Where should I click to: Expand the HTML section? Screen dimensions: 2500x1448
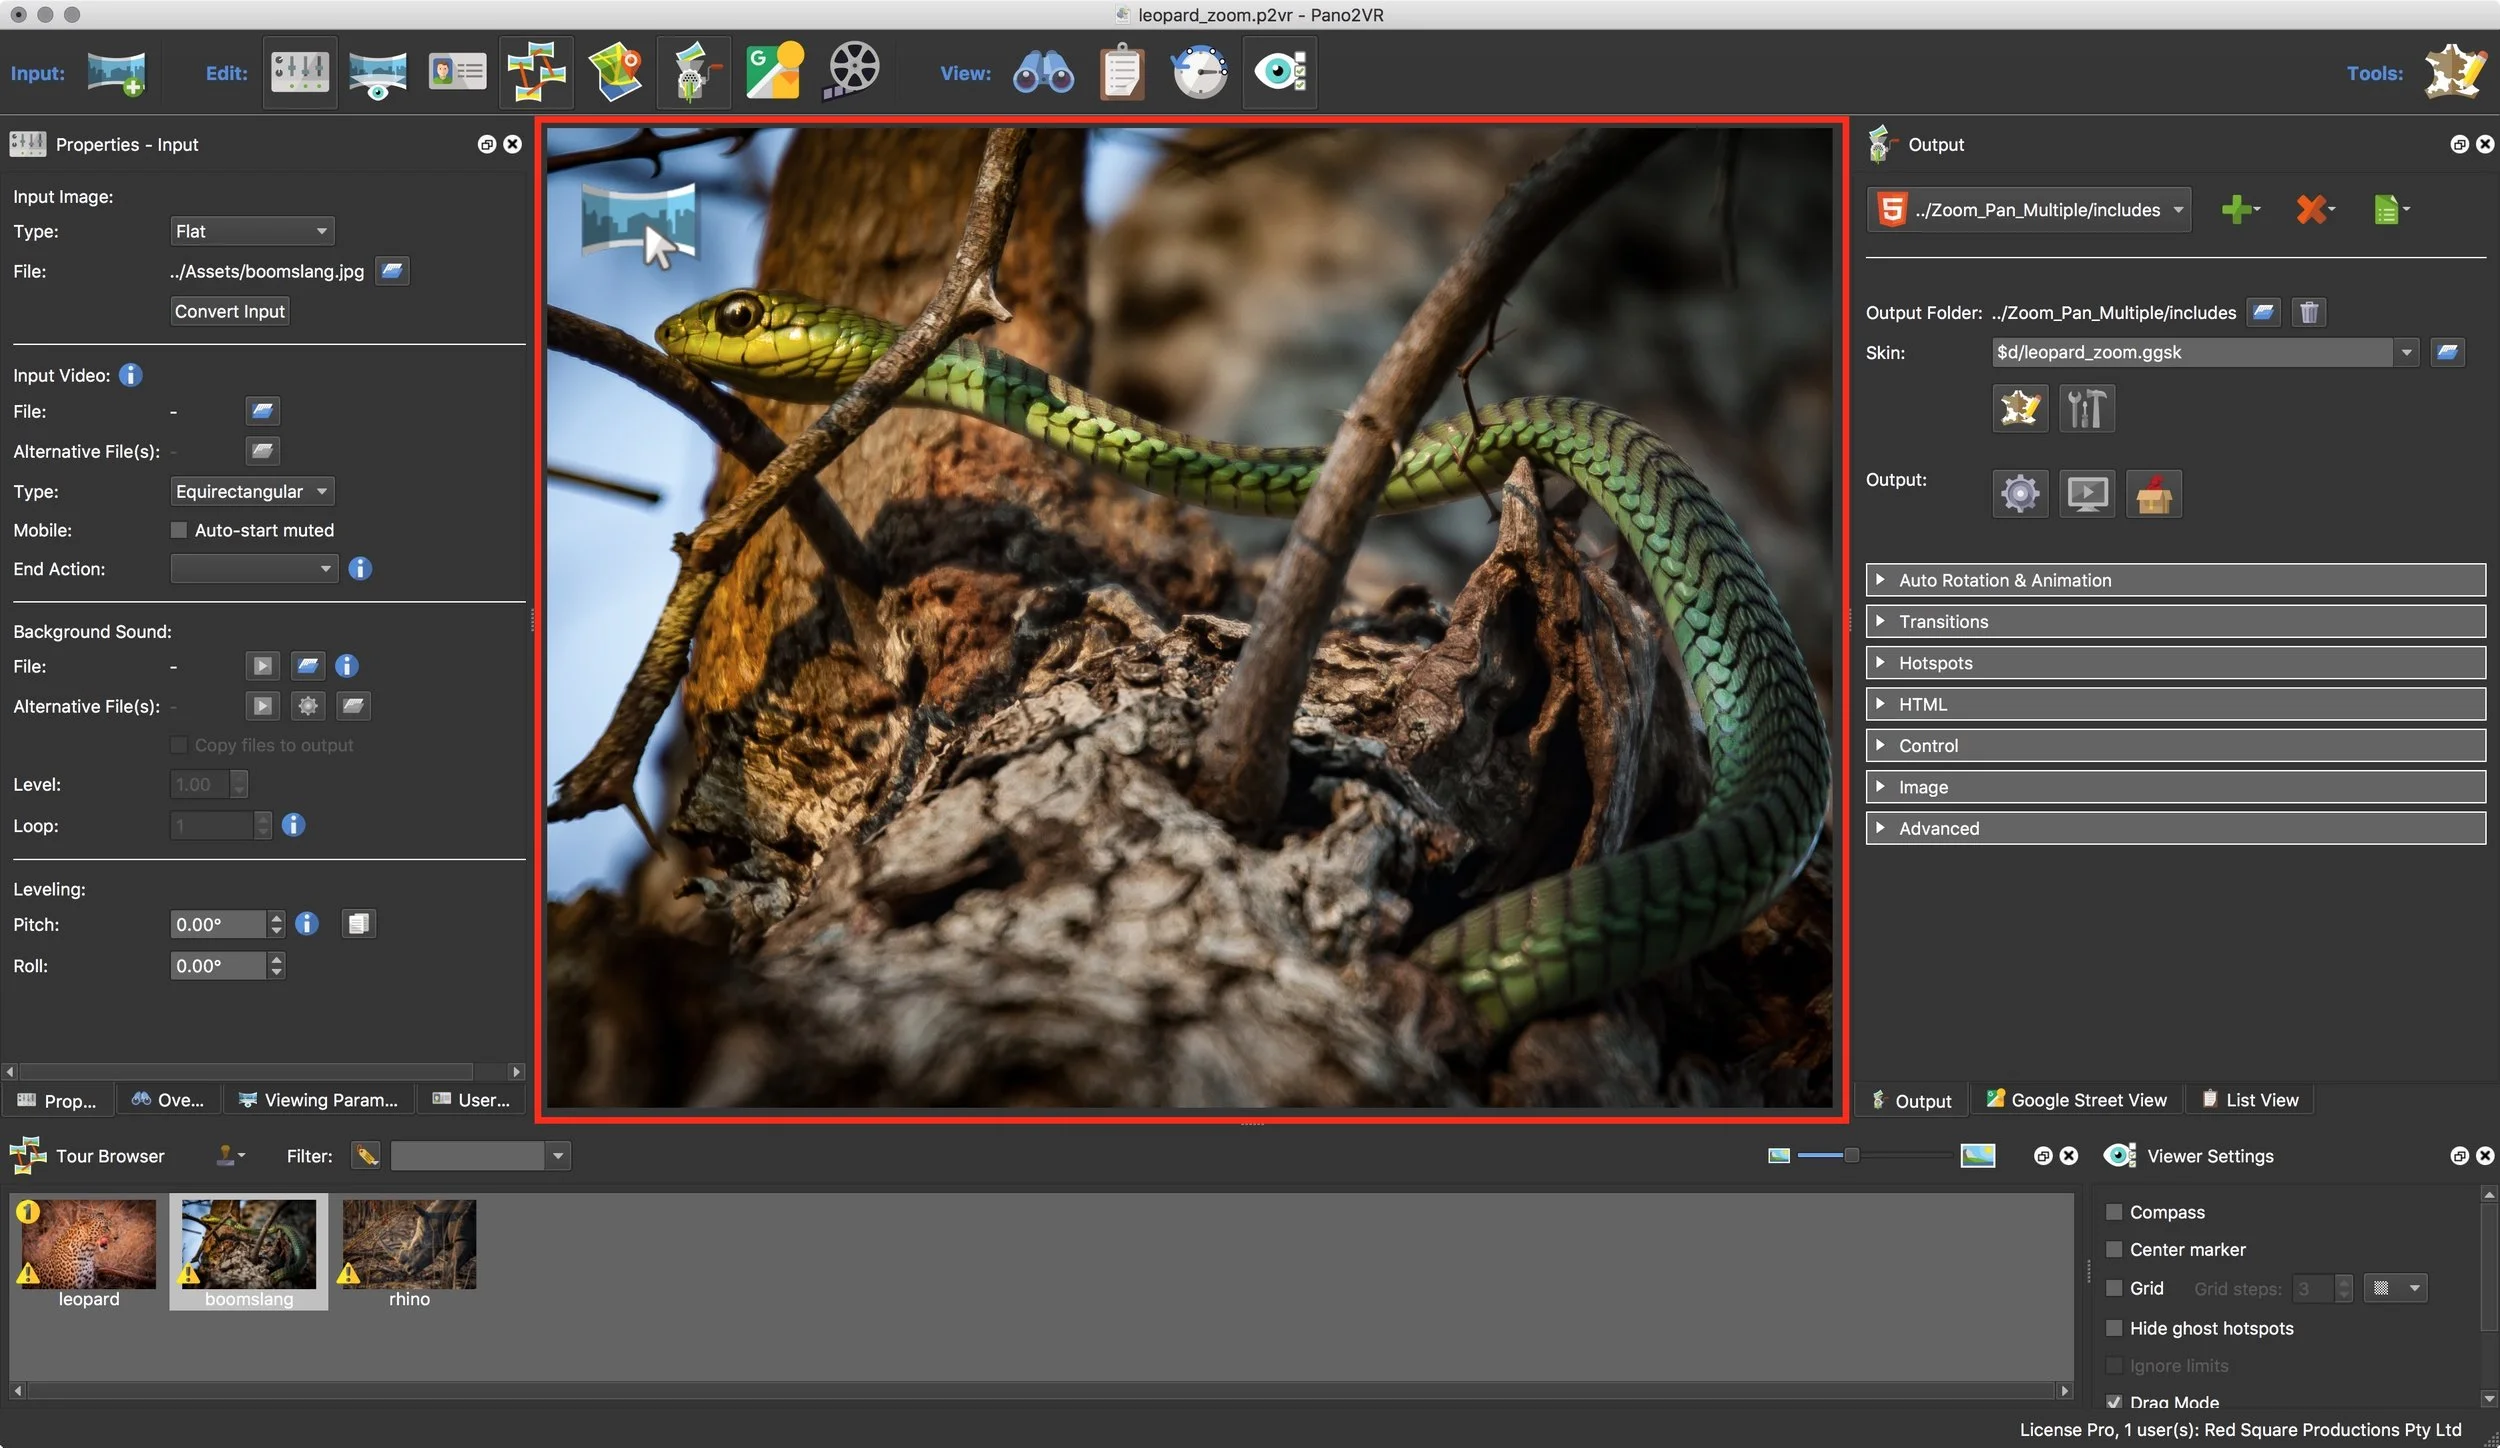(x=2175, y=704)
